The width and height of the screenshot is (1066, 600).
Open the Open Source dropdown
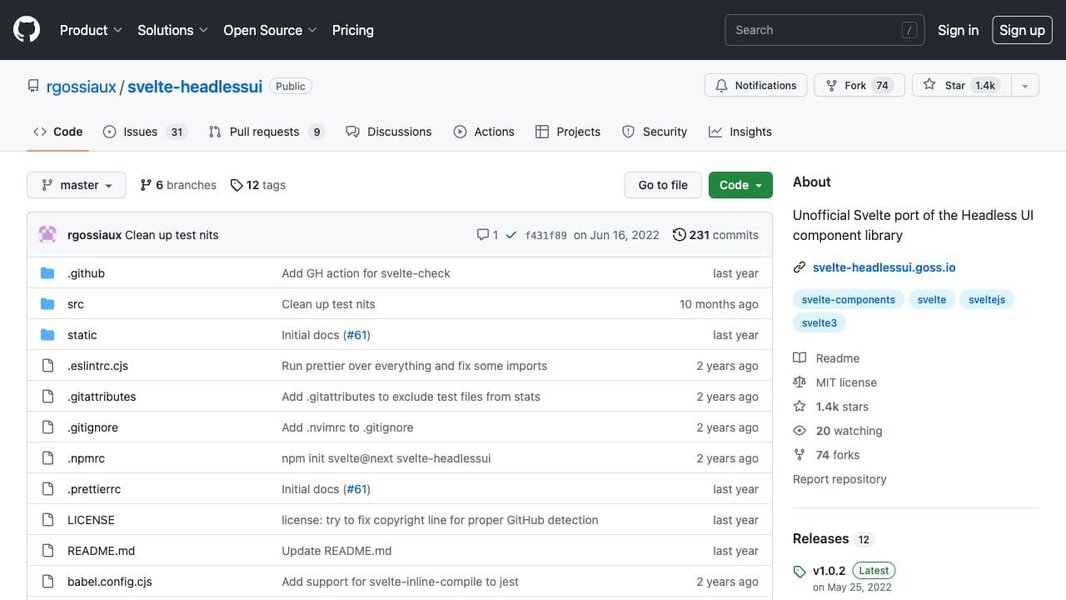[270, 30]
